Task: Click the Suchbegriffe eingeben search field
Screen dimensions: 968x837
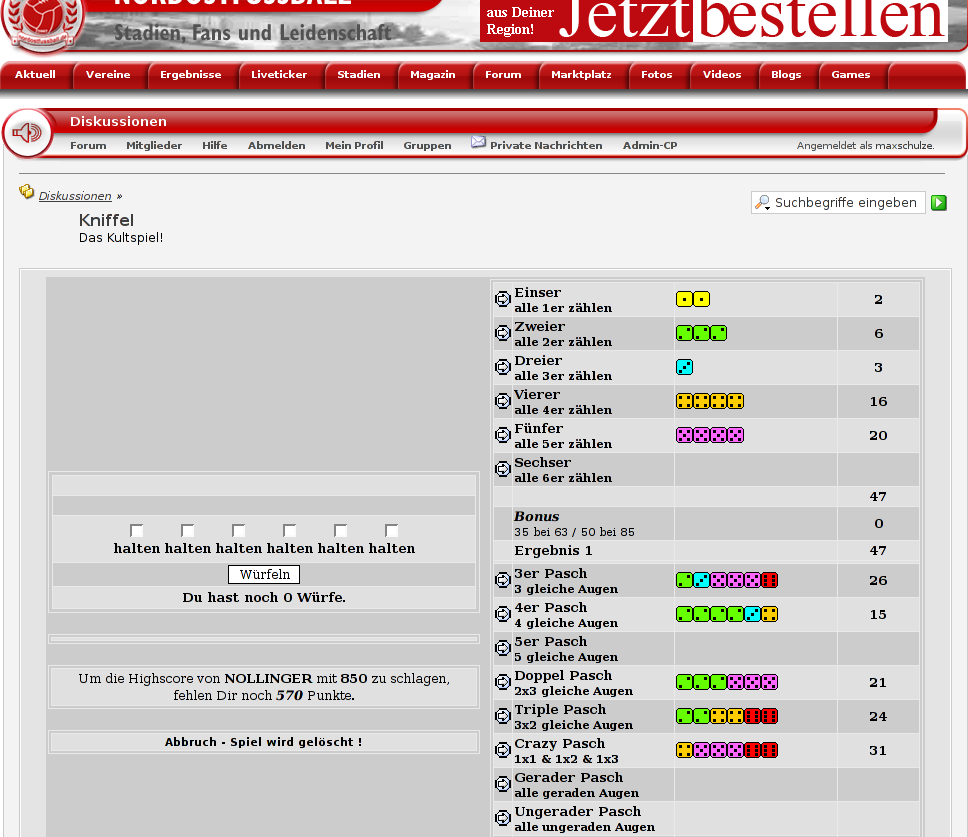Action: (844, 203)
